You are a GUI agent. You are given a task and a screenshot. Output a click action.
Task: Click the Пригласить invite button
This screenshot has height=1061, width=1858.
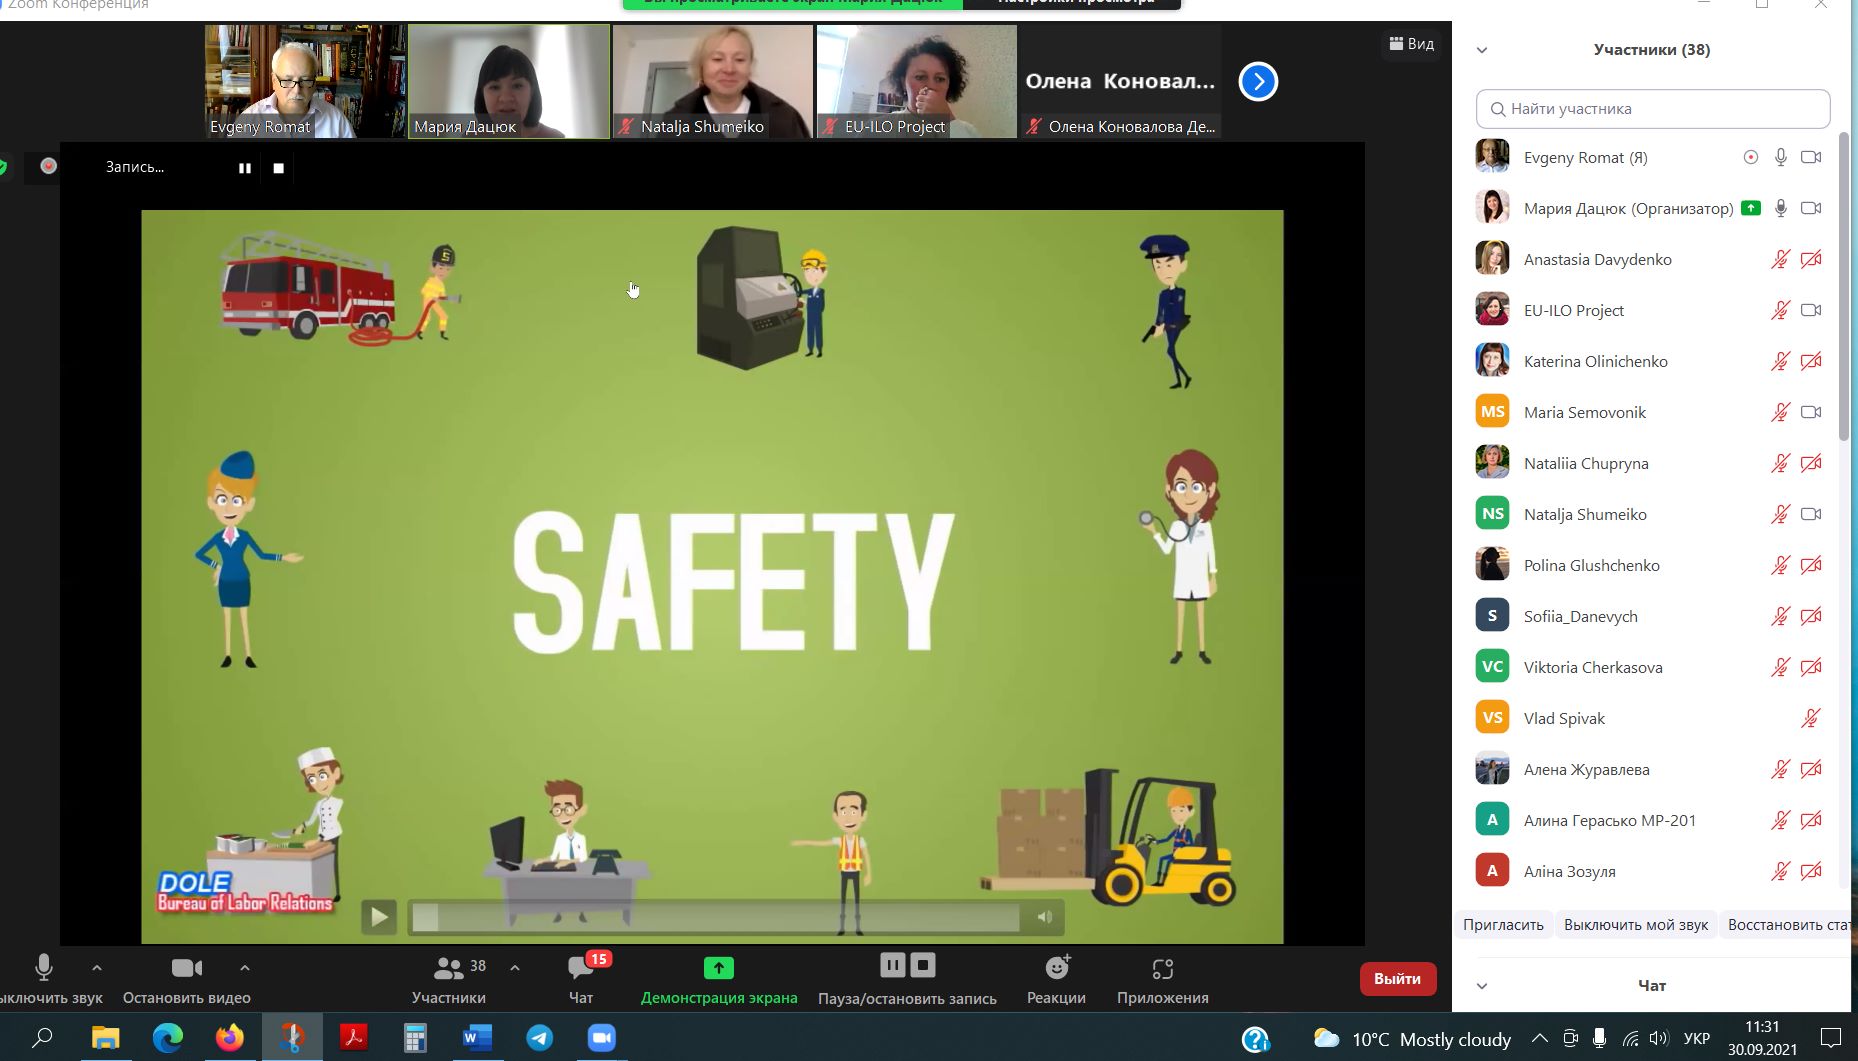pos(1503,924)
